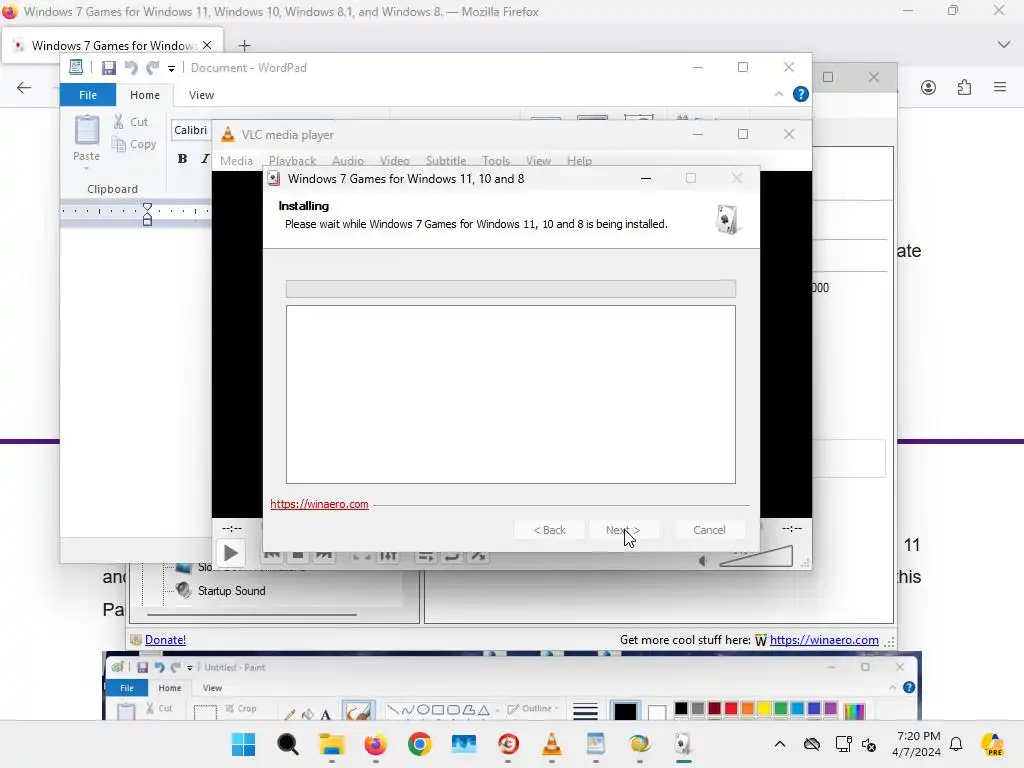1024x768 pixels.
Task: Open the Media menu in VLC
Action: click(x=236, y=161)
